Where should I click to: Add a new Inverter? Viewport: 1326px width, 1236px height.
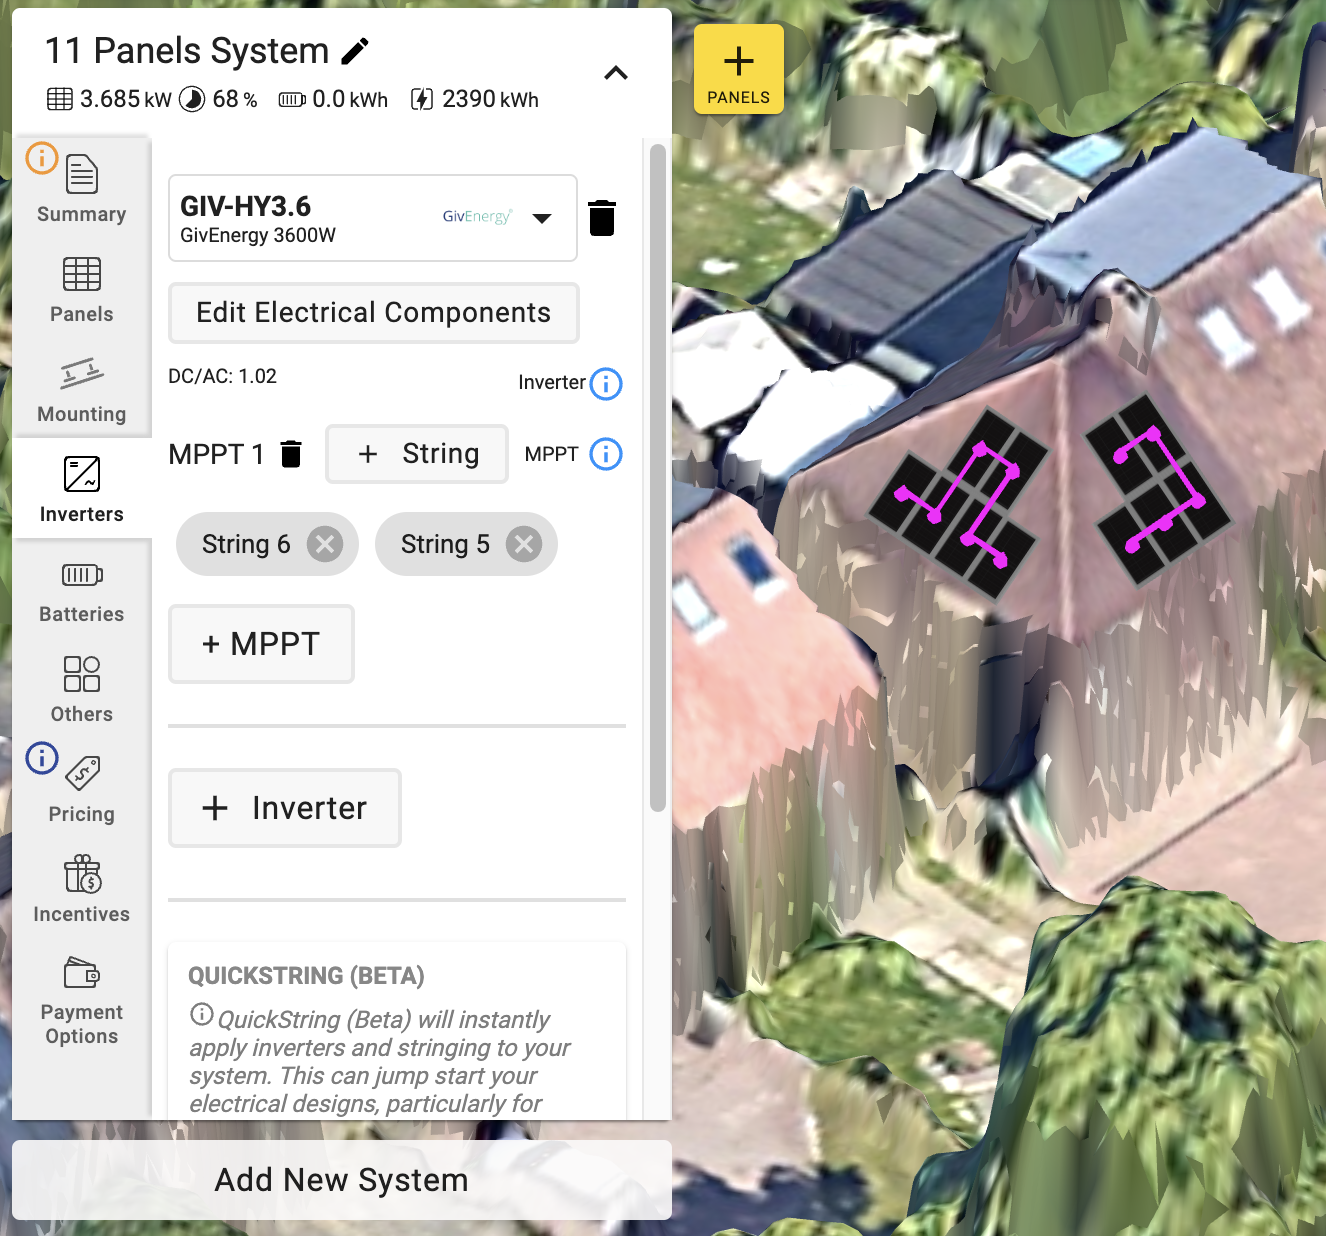[x=285, y=808]
